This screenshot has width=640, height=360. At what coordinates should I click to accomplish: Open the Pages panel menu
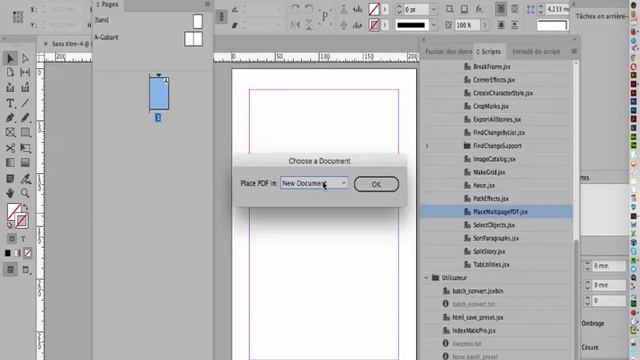tap(207, 4)
